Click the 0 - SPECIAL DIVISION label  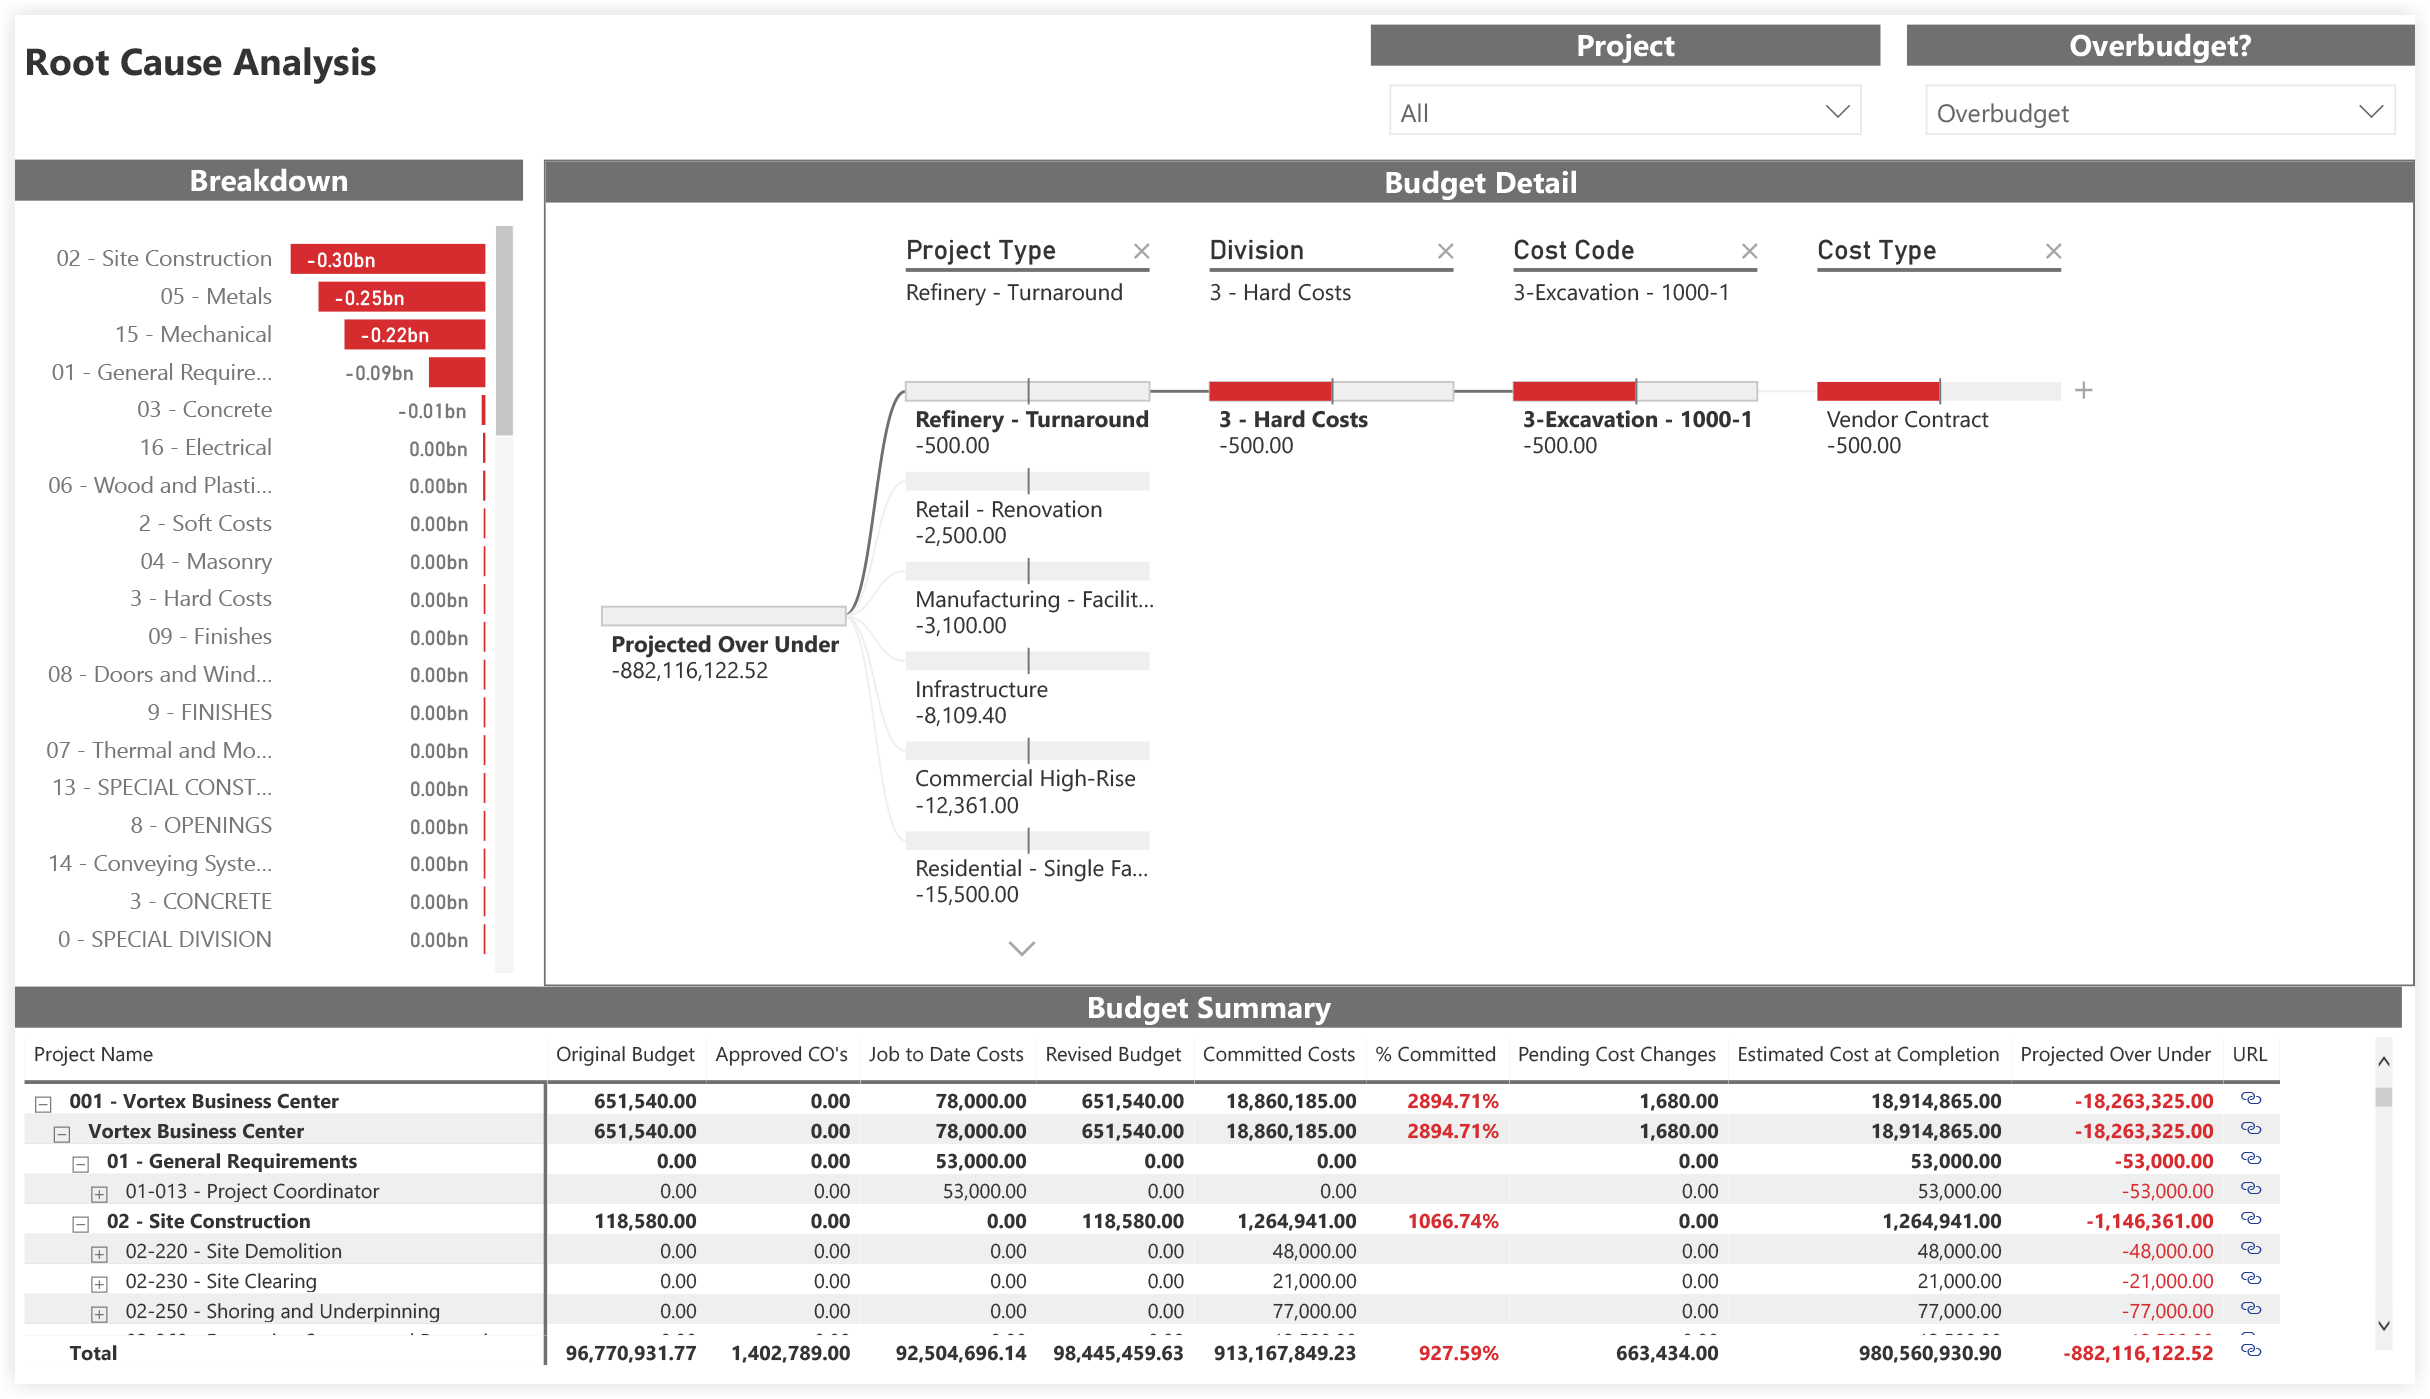pos(165,939)
